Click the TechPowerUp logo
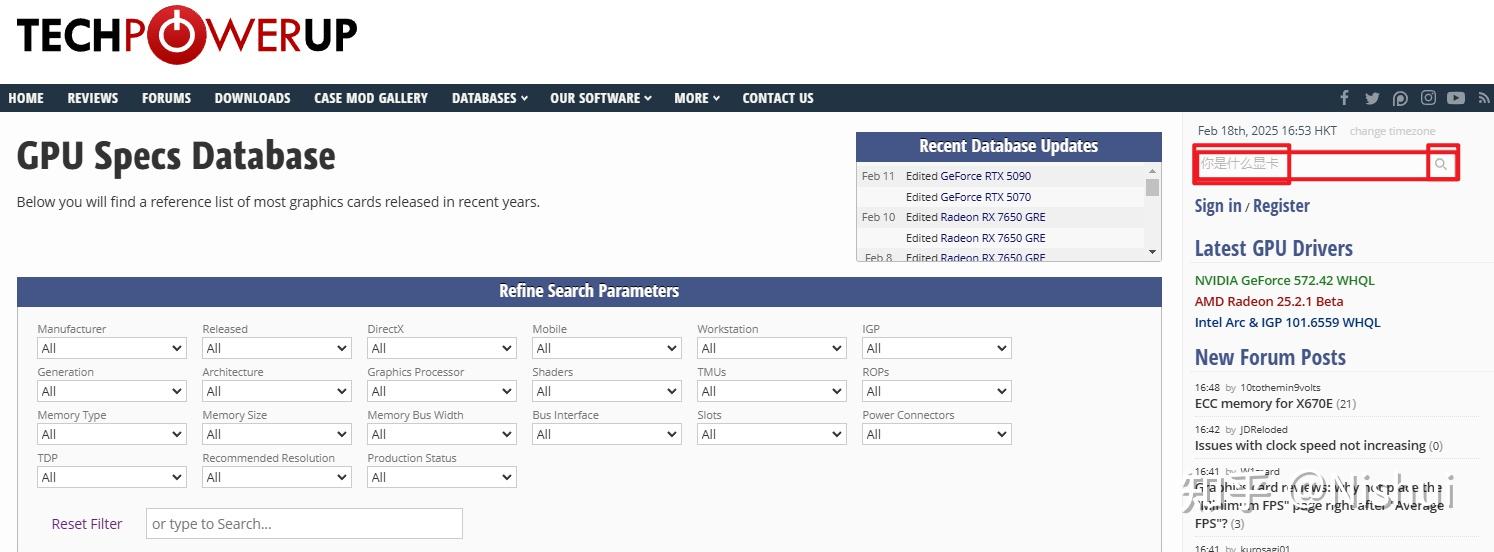The height and width of the screenshot is (552, 1494). 187,36
